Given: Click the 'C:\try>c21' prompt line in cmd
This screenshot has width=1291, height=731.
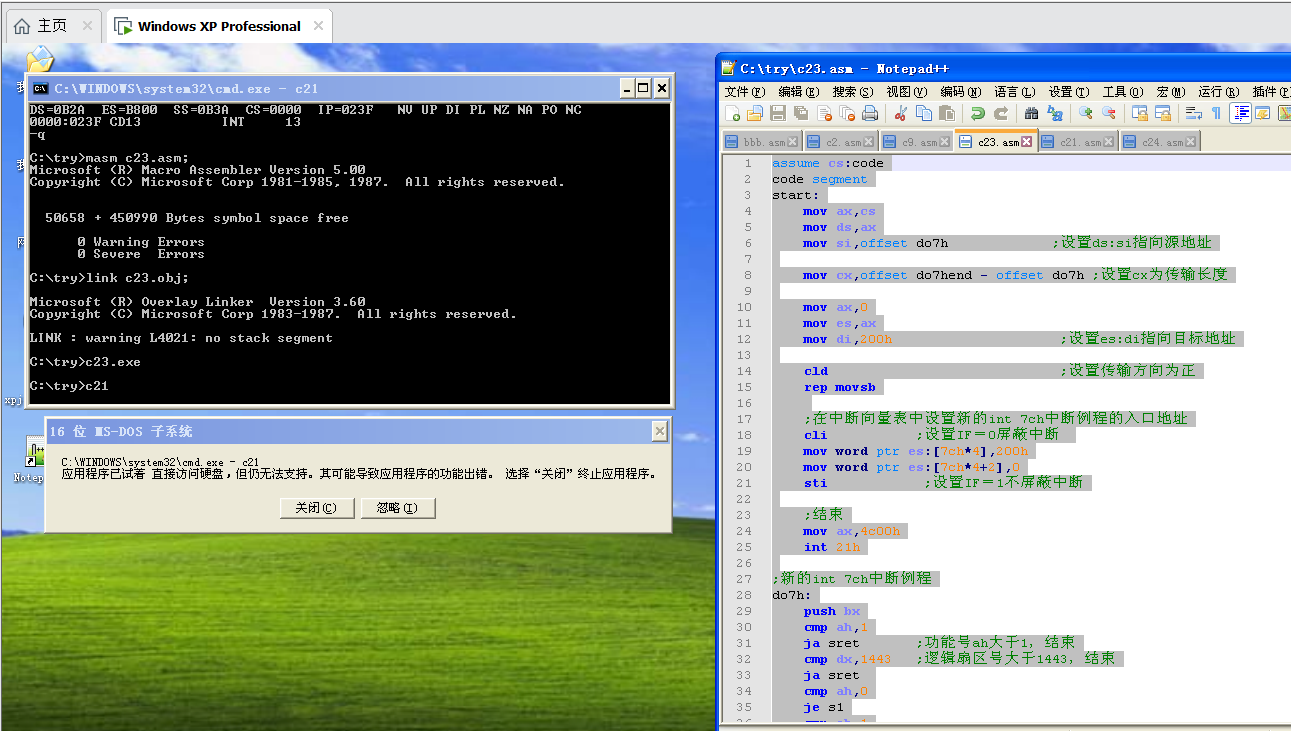Looking at the screenshot, I should click(69, 386).
